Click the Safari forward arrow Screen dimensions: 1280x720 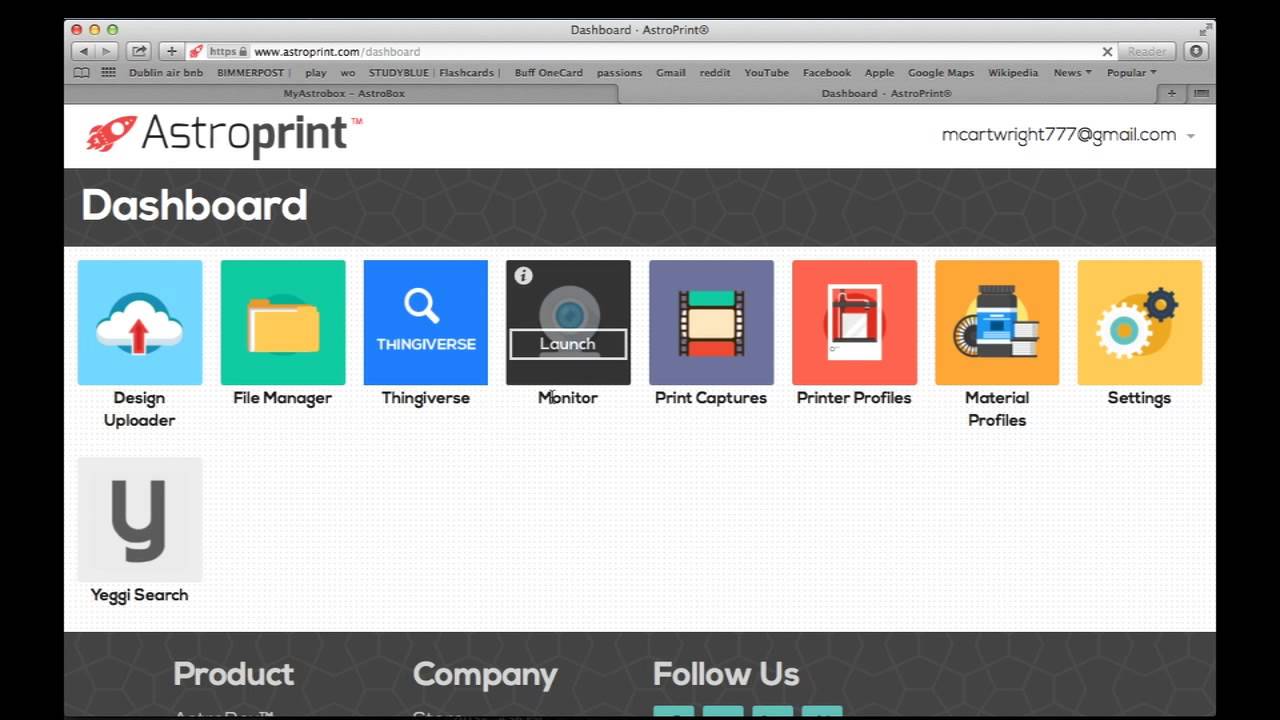(x=106, y=51)
